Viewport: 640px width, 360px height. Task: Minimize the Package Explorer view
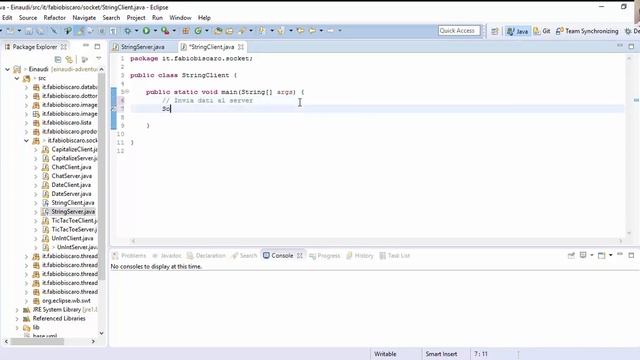click(86, 46)
